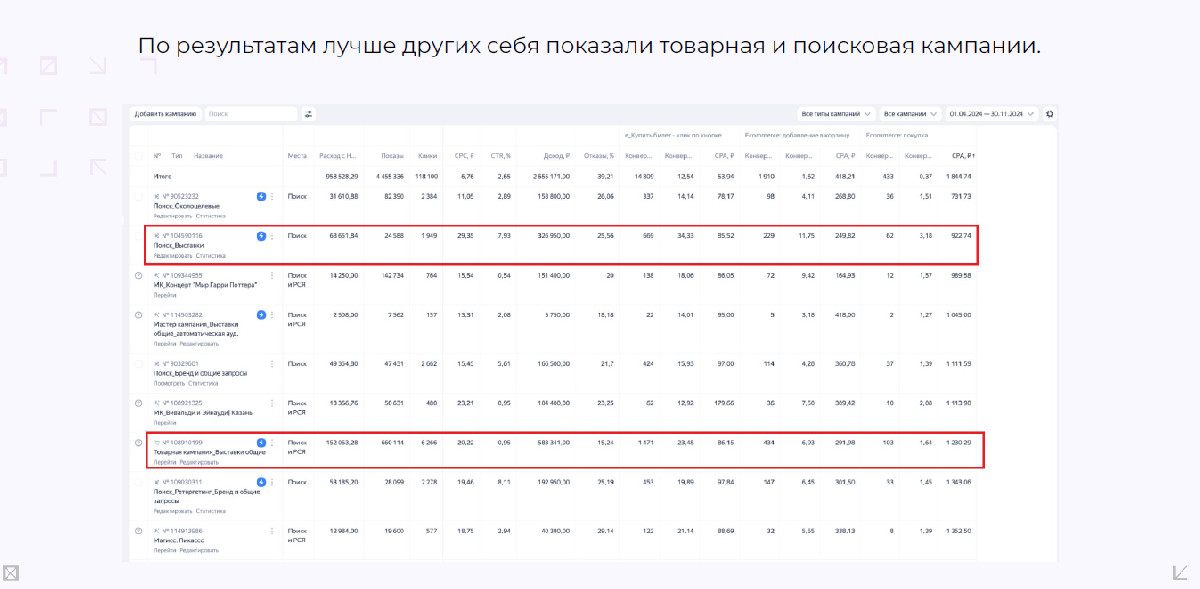Image resolution: width=1200 pixels, height=589 pixels.
Task: Toggle the select-all checkbox in table header
Action: pos(138,156)
